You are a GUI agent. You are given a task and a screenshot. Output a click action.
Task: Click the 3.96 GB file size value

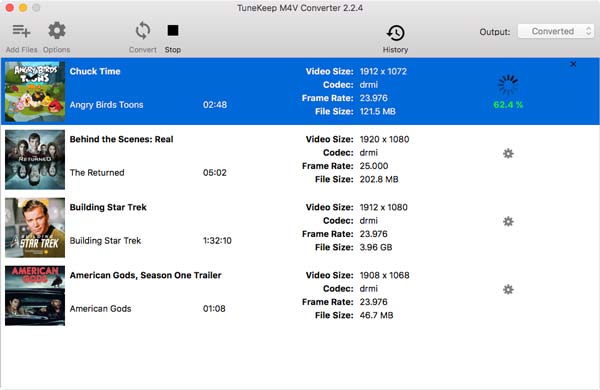(376, 247)
